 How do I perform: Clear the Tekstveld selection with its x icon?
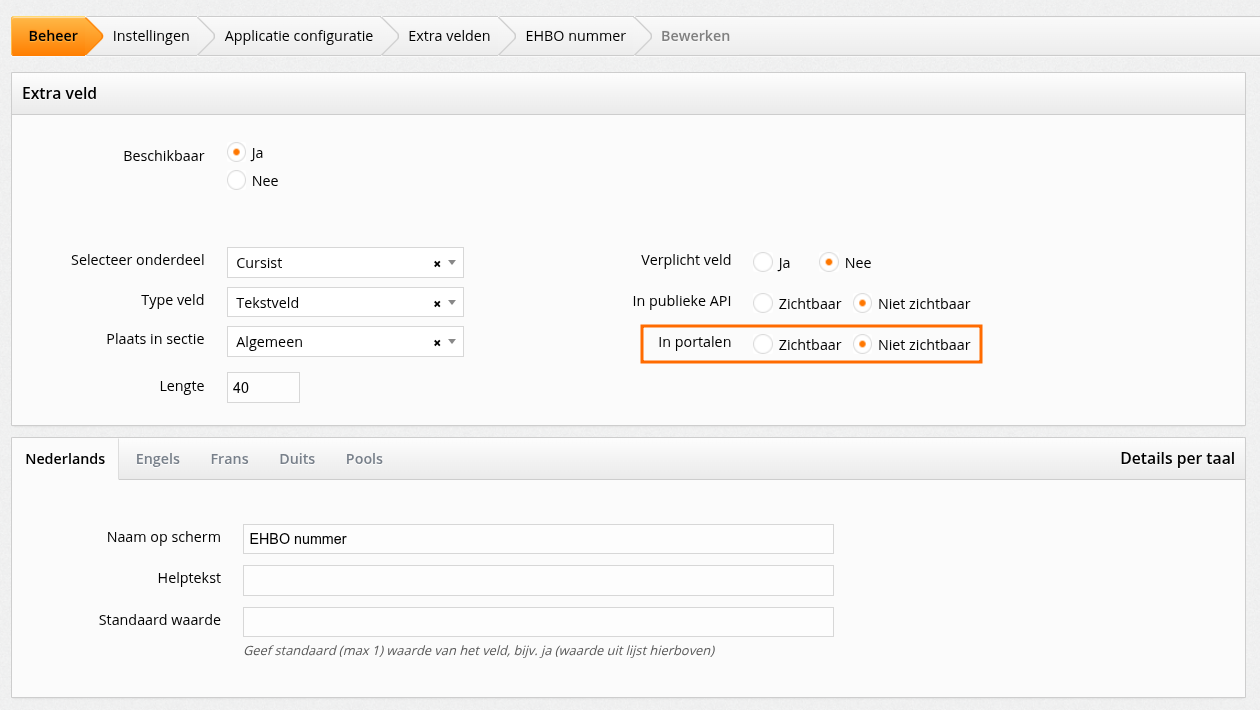coord(437,303)
